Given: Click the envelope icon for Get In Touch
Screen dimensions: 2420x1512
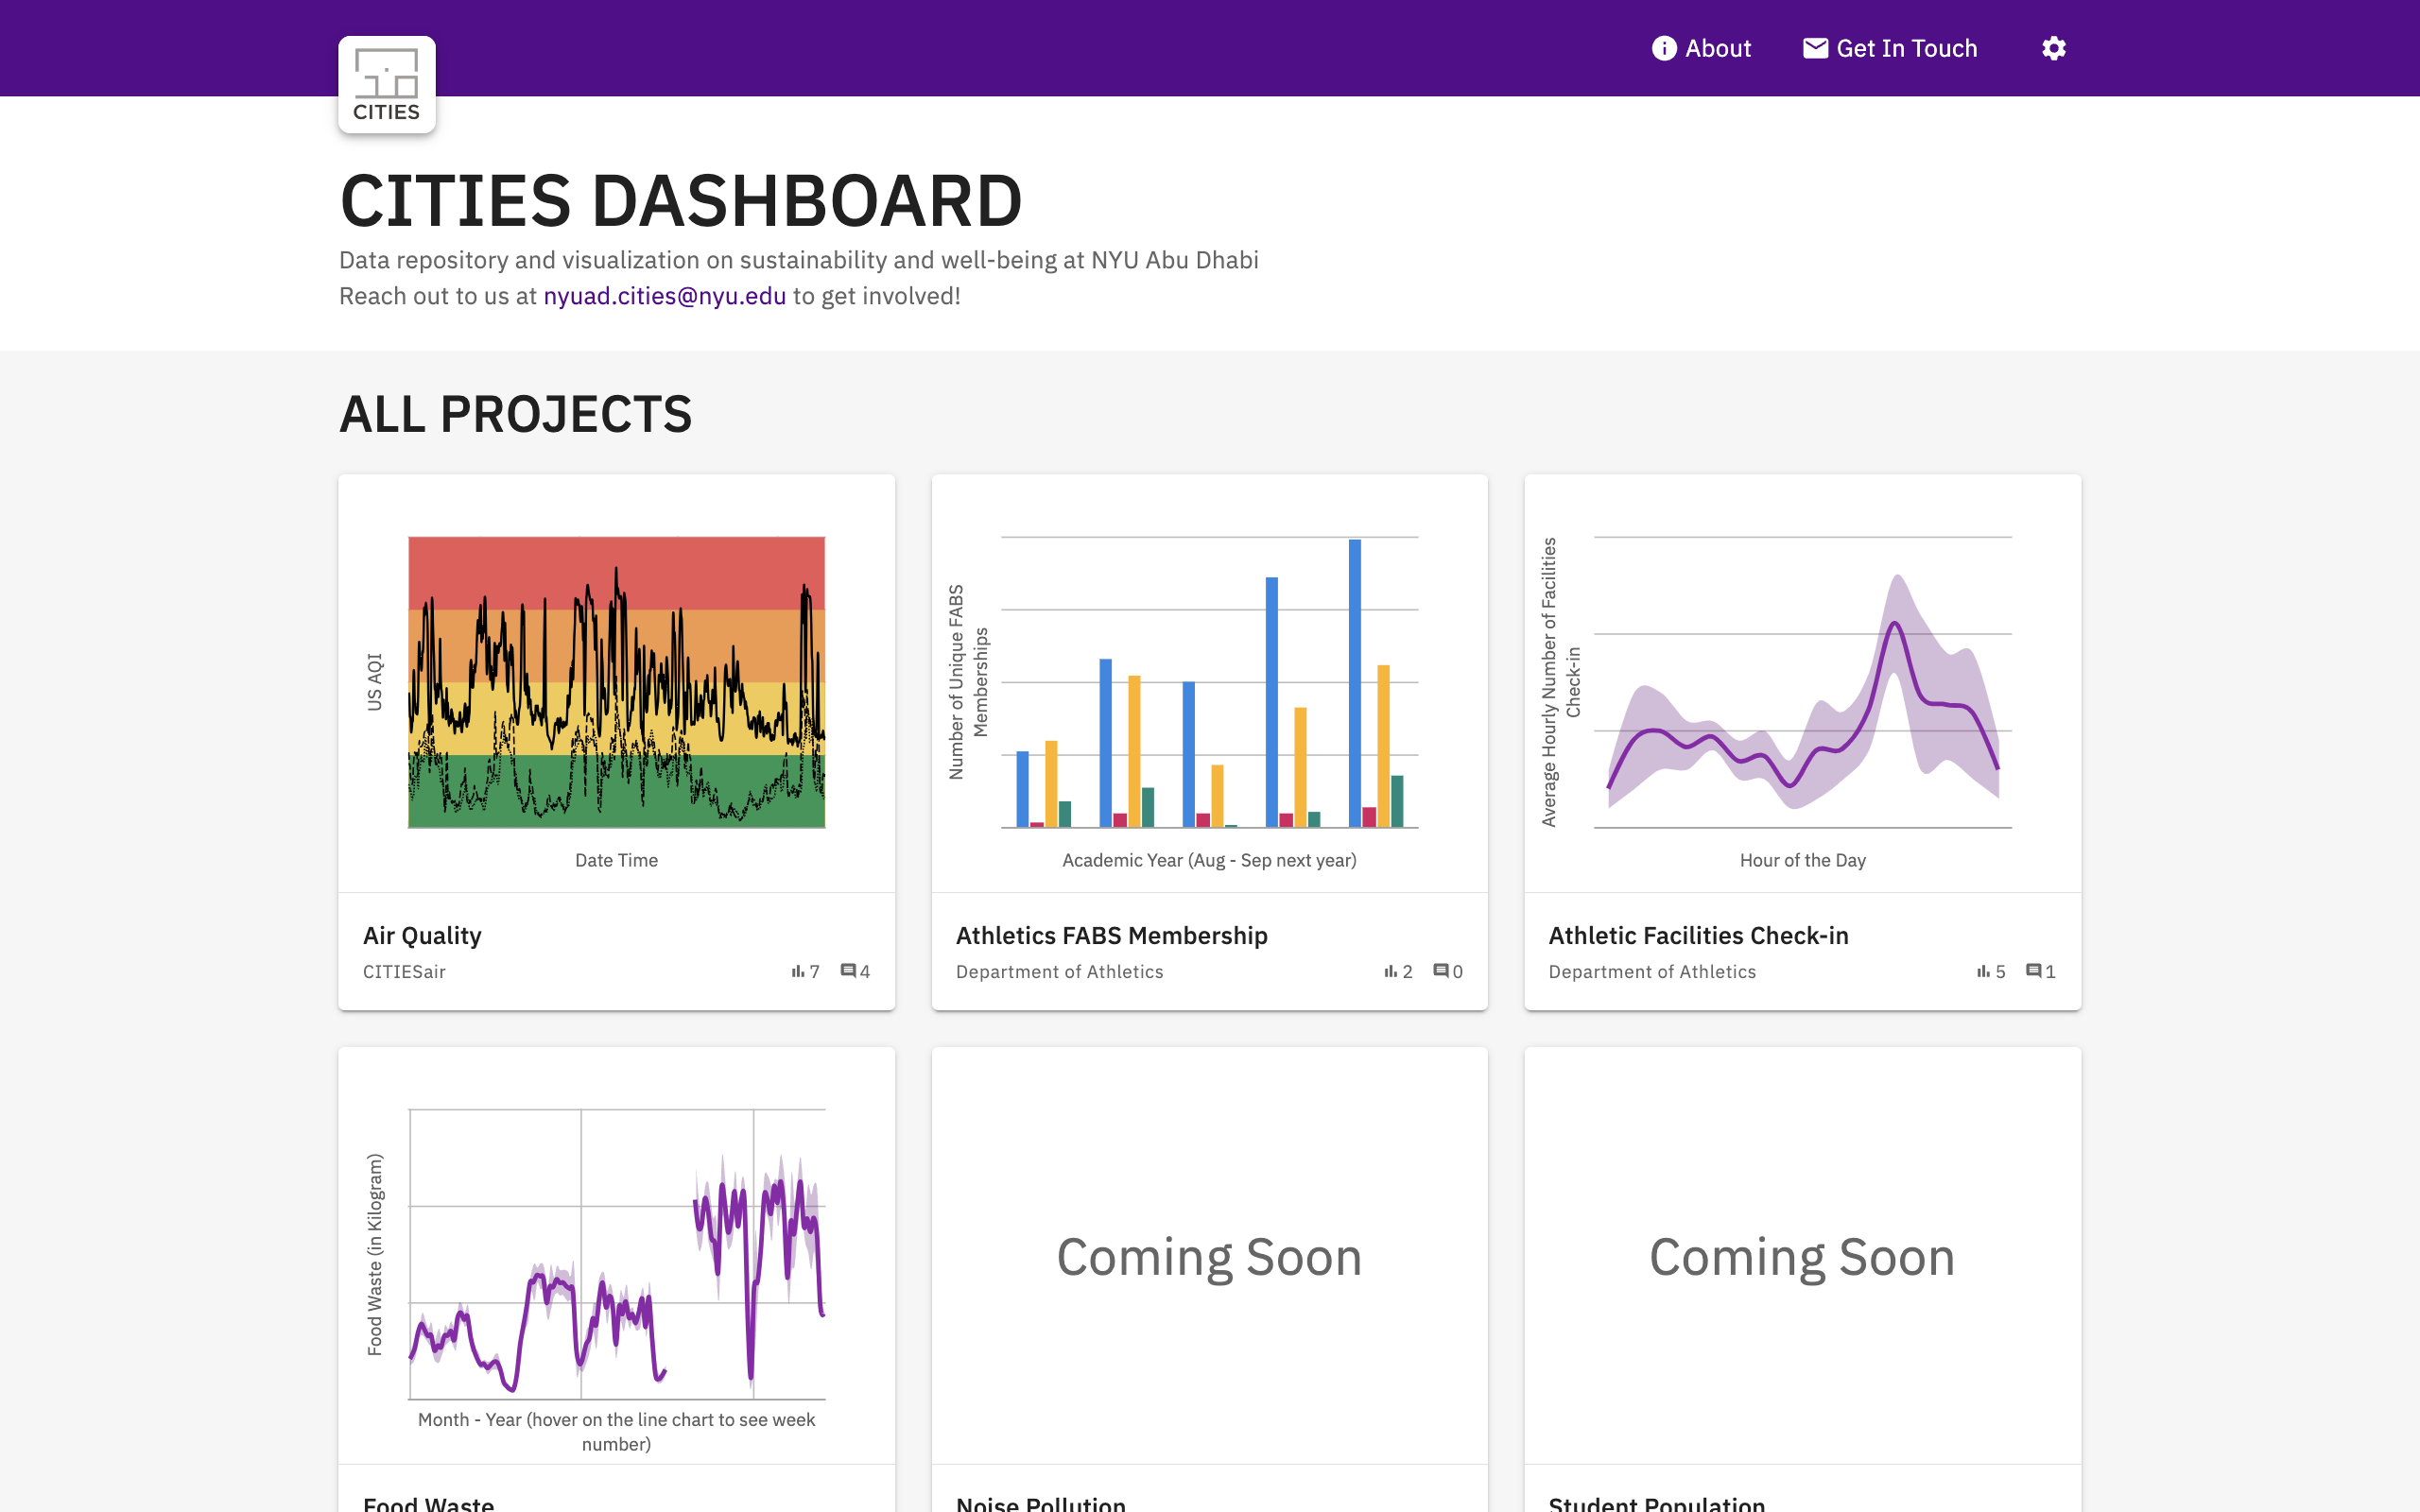Looking at the screenshot, I should pos(1815,48).
